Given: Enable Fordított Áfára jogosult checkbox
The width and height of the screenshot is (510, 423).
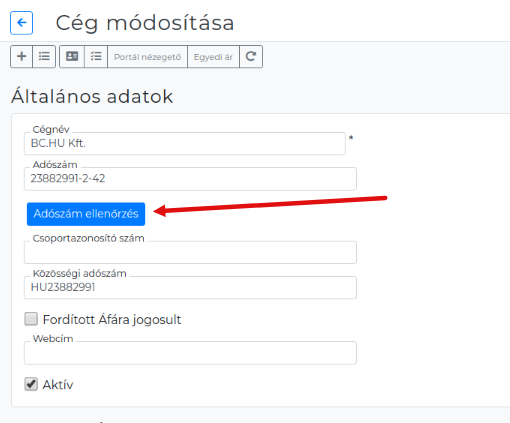Looking at the screenshot, I should pos(31,319).
